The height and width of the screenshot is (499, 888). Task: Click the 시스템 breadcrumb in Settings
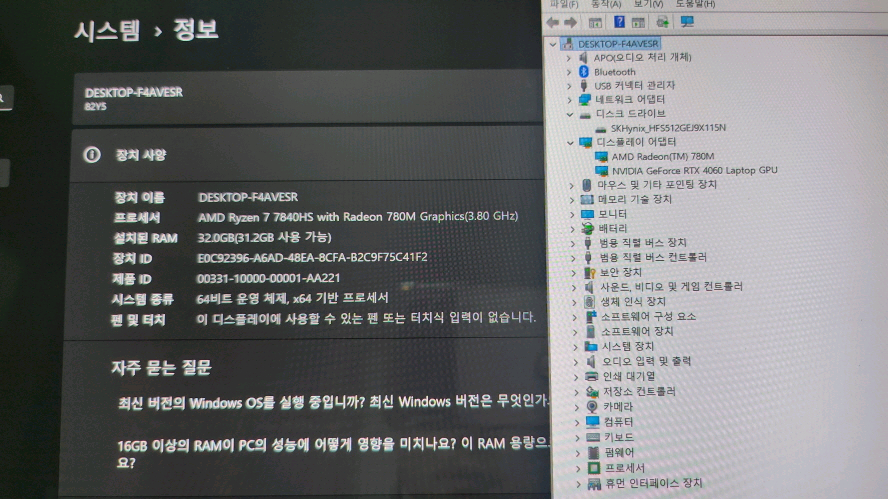pyautogui.click(x=107, y=31)
